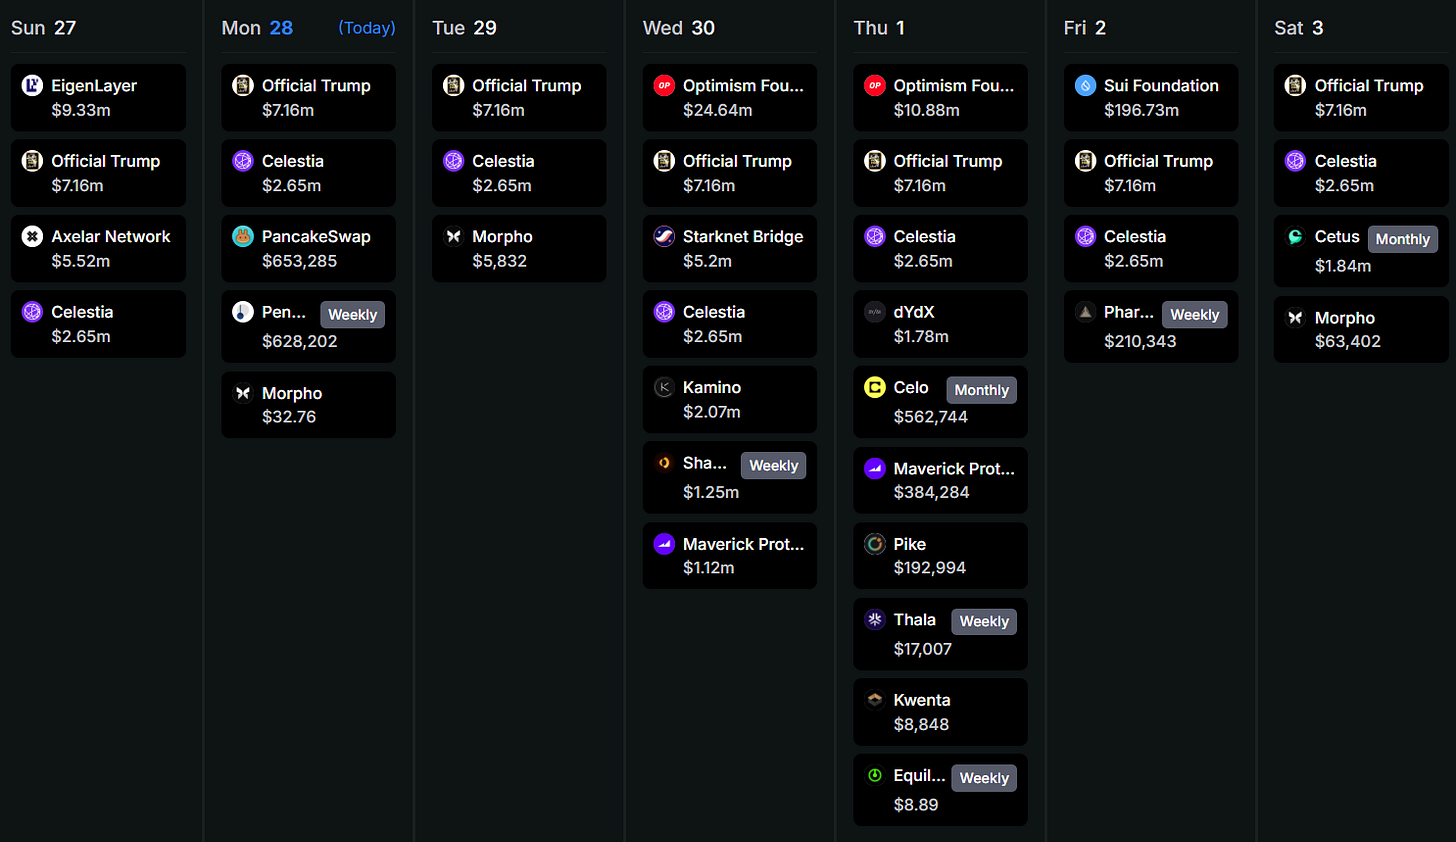The width and height of the screenshot is (1456, 842).
Task: Click Monday's Morpho butterfly icon
Action: [243, 393]
